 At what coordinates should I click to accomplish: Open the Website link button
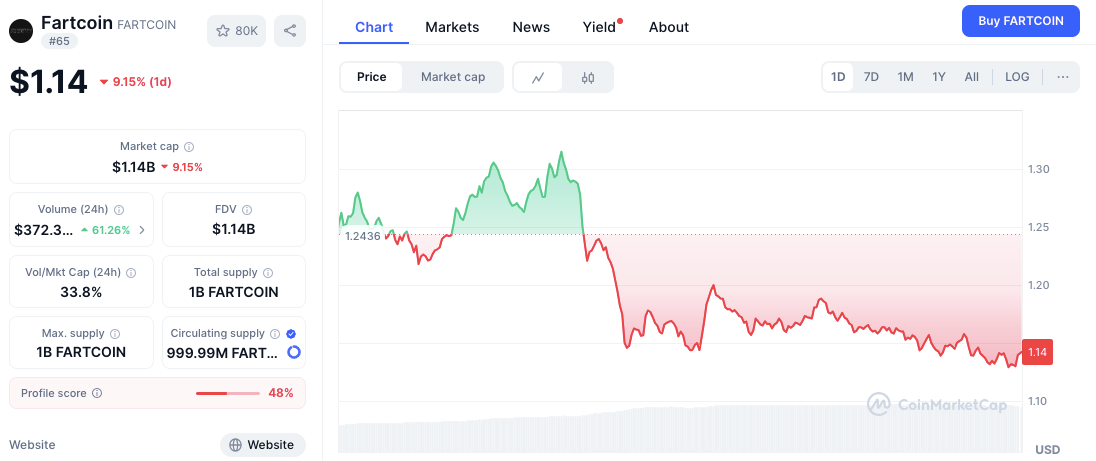point(262,445)
